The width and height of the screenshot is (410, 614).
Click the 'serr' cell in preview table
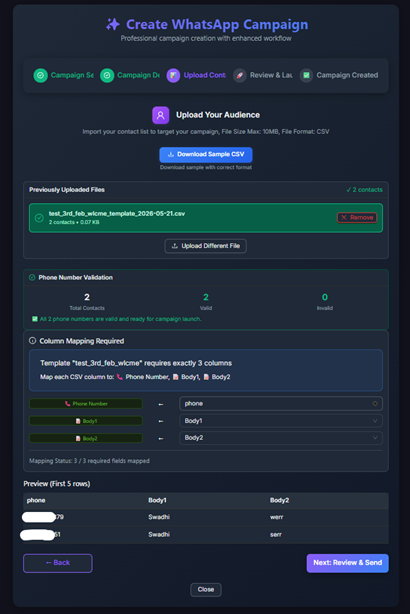276,535
